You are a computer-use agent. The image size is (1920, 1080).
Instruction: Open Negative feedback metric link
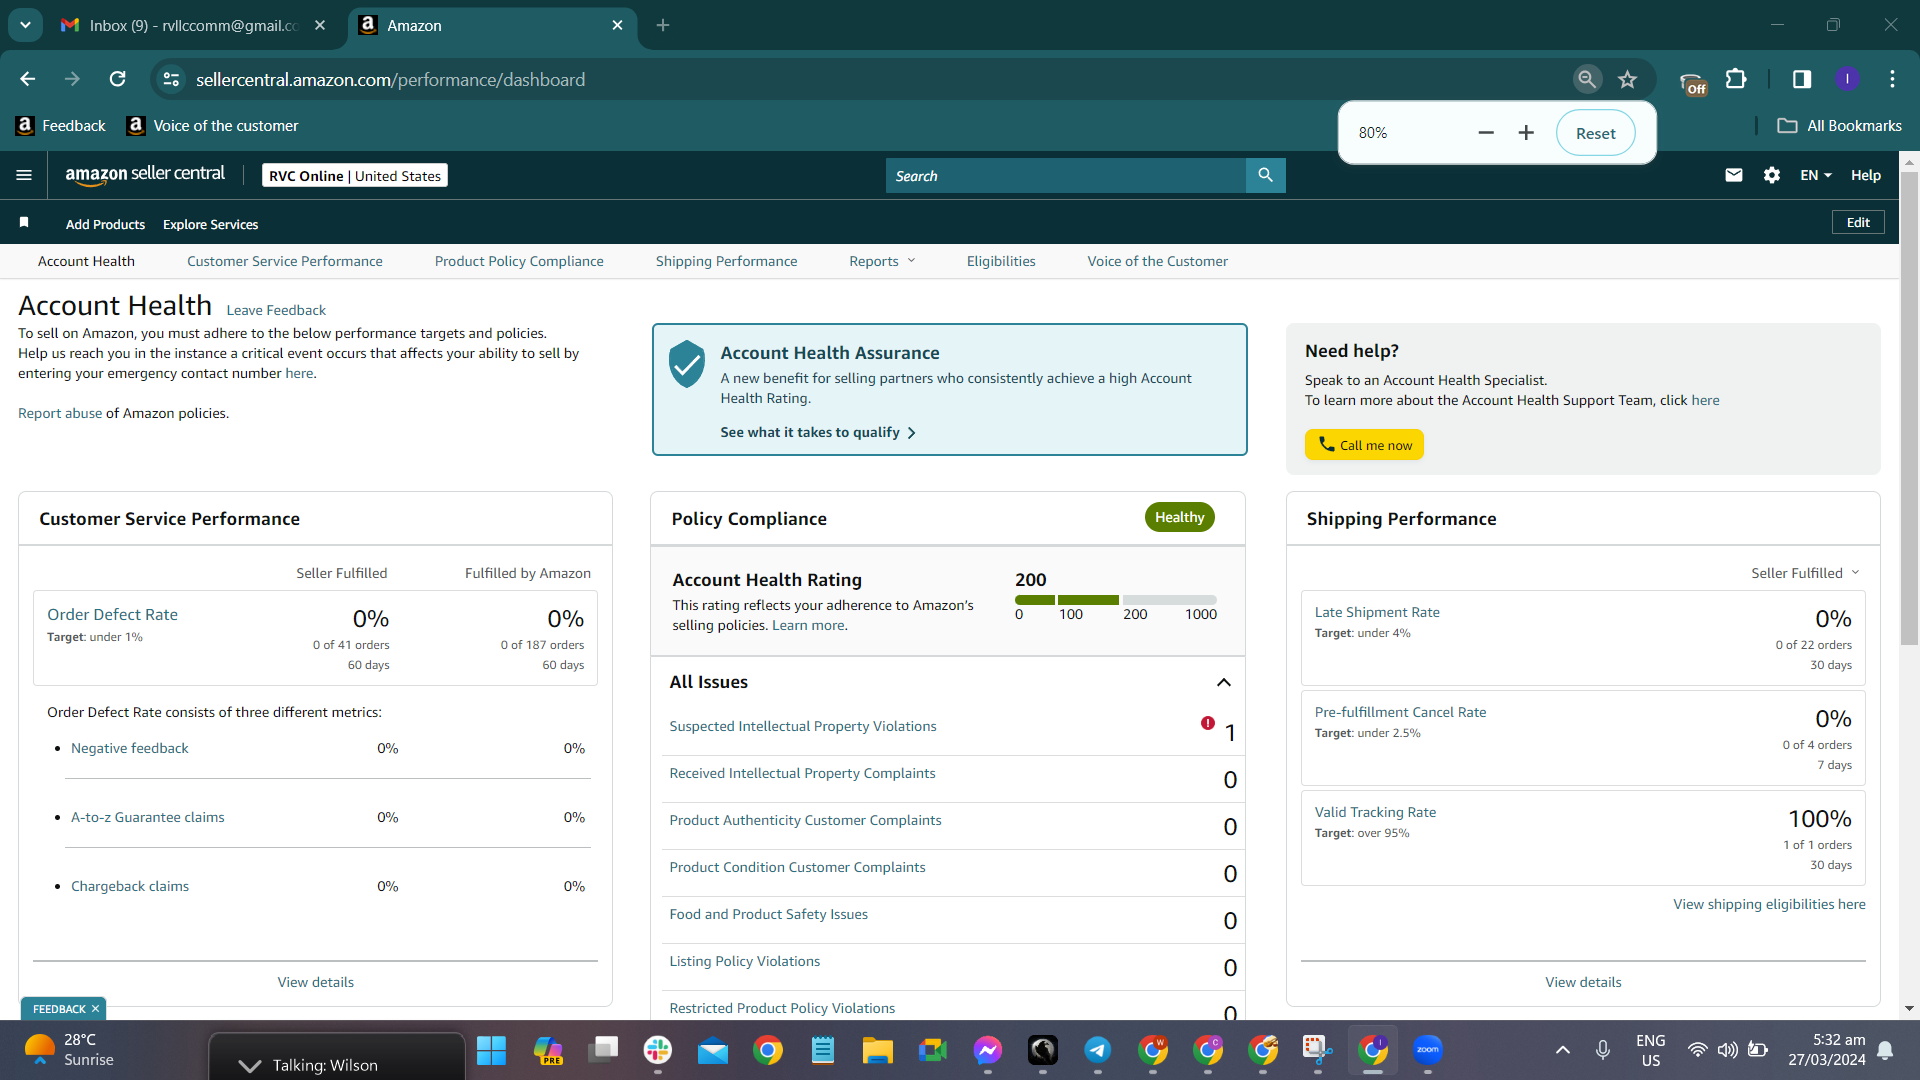[130, 748]
